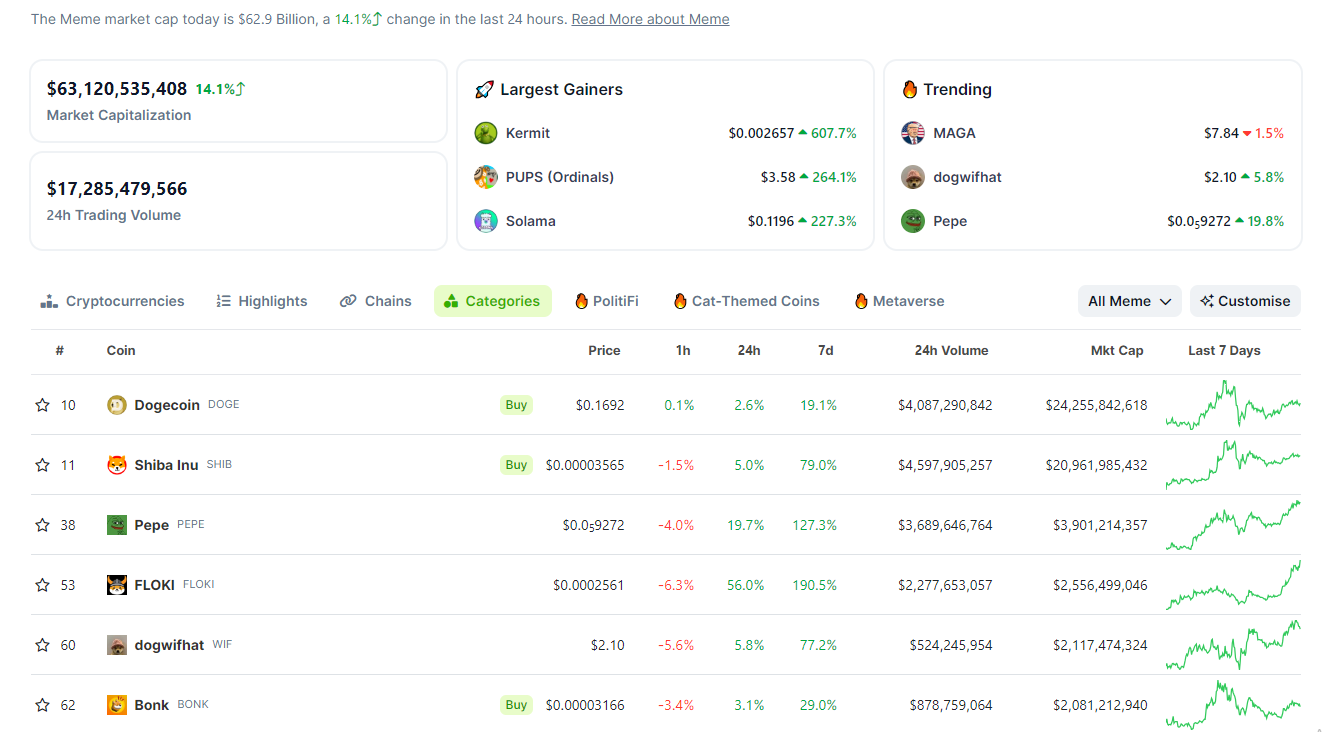This screenshot has width=1322, height=732.
Task: Click the Kermit logo in Largest Gainers
Action: (486, 133)
